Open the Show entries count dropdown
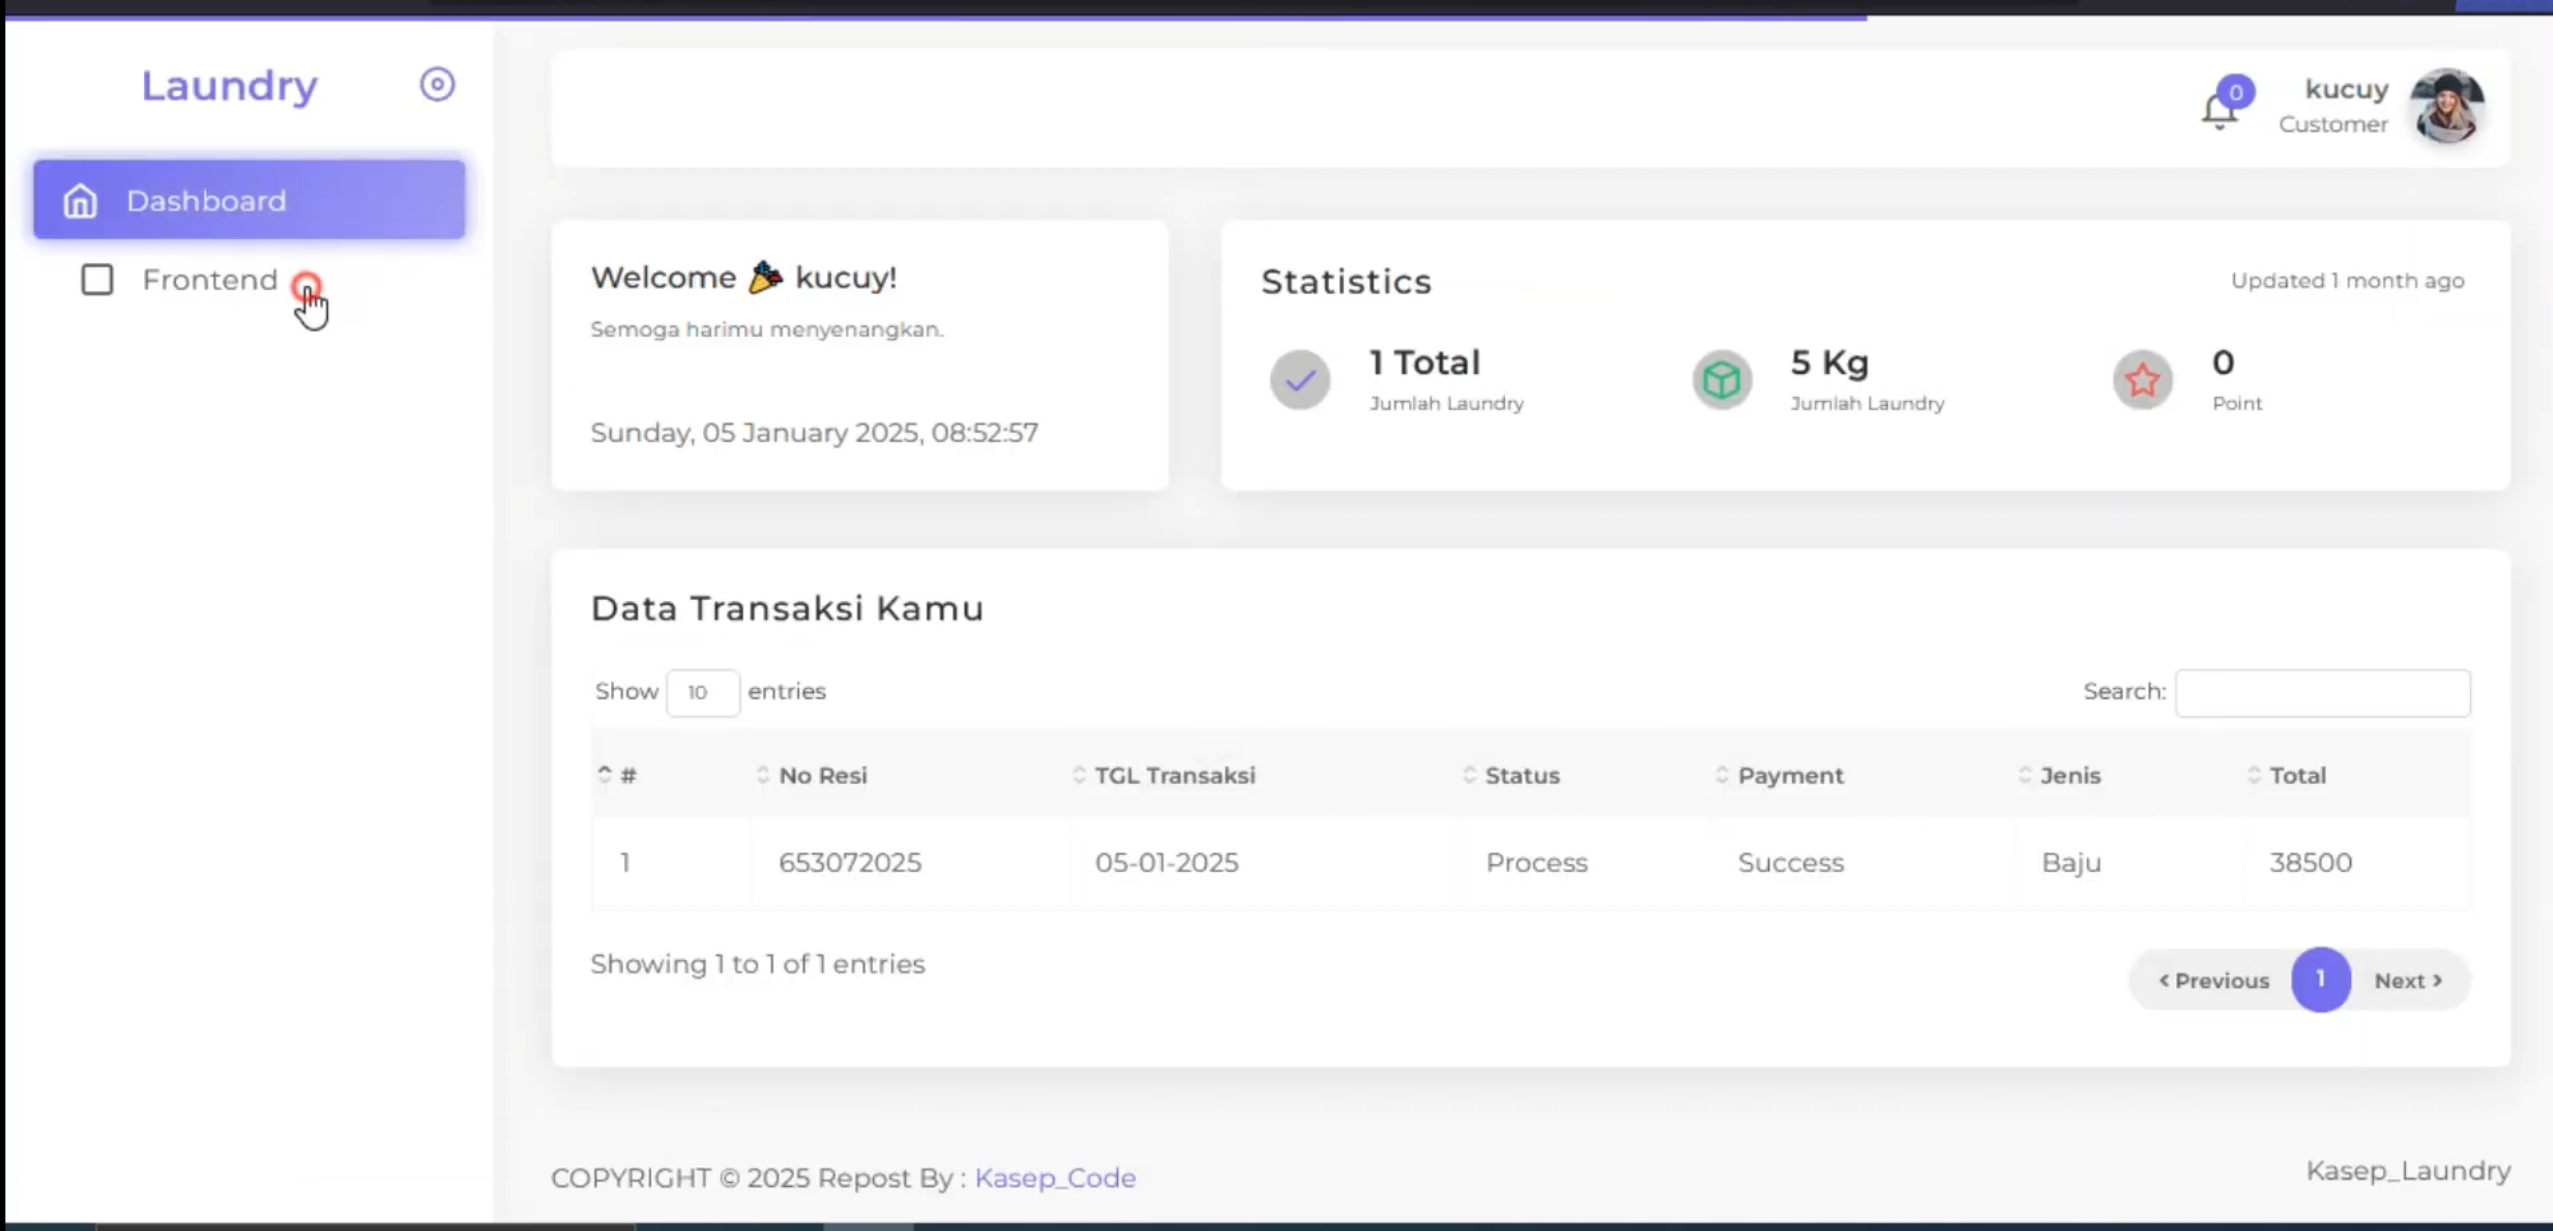The width and height of the screenshot is (2553, 1231). coord(703,692)
